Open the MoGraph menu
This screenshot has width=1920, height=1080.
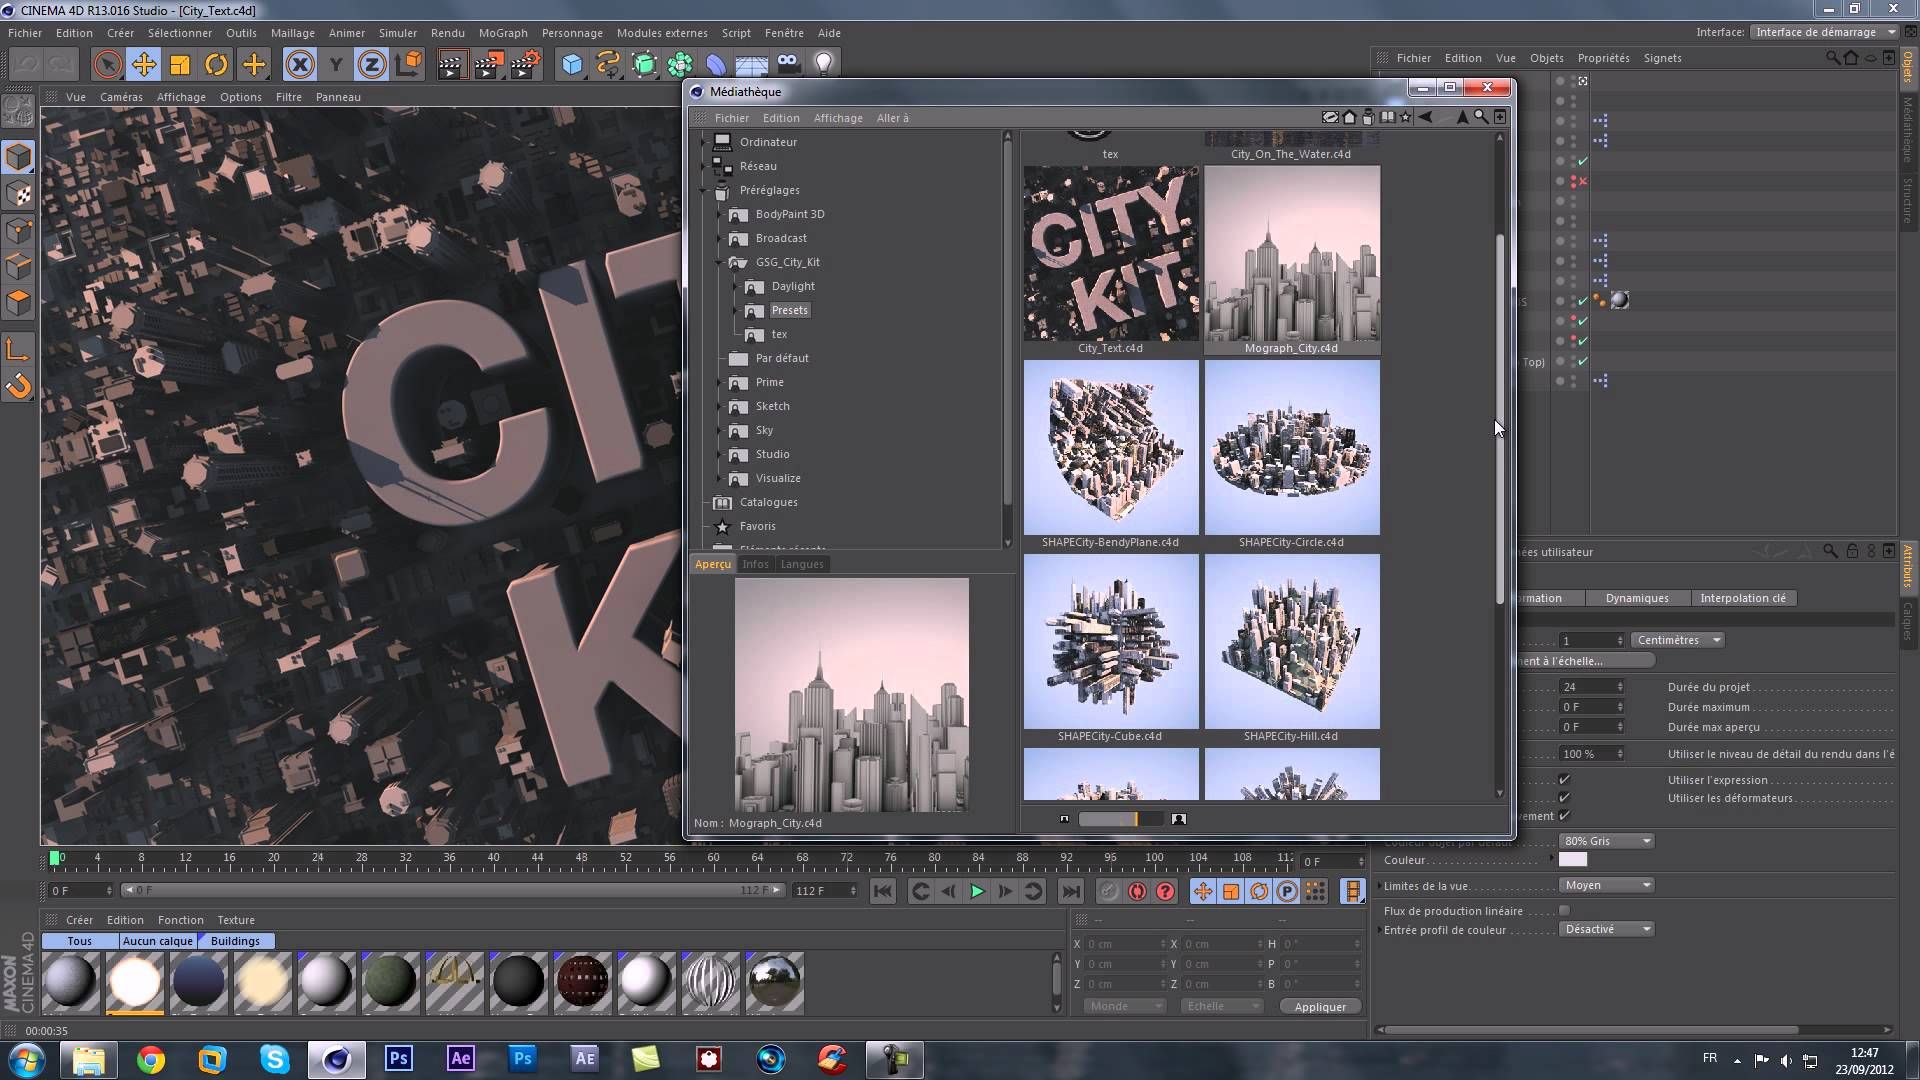[x=502, y=33]
